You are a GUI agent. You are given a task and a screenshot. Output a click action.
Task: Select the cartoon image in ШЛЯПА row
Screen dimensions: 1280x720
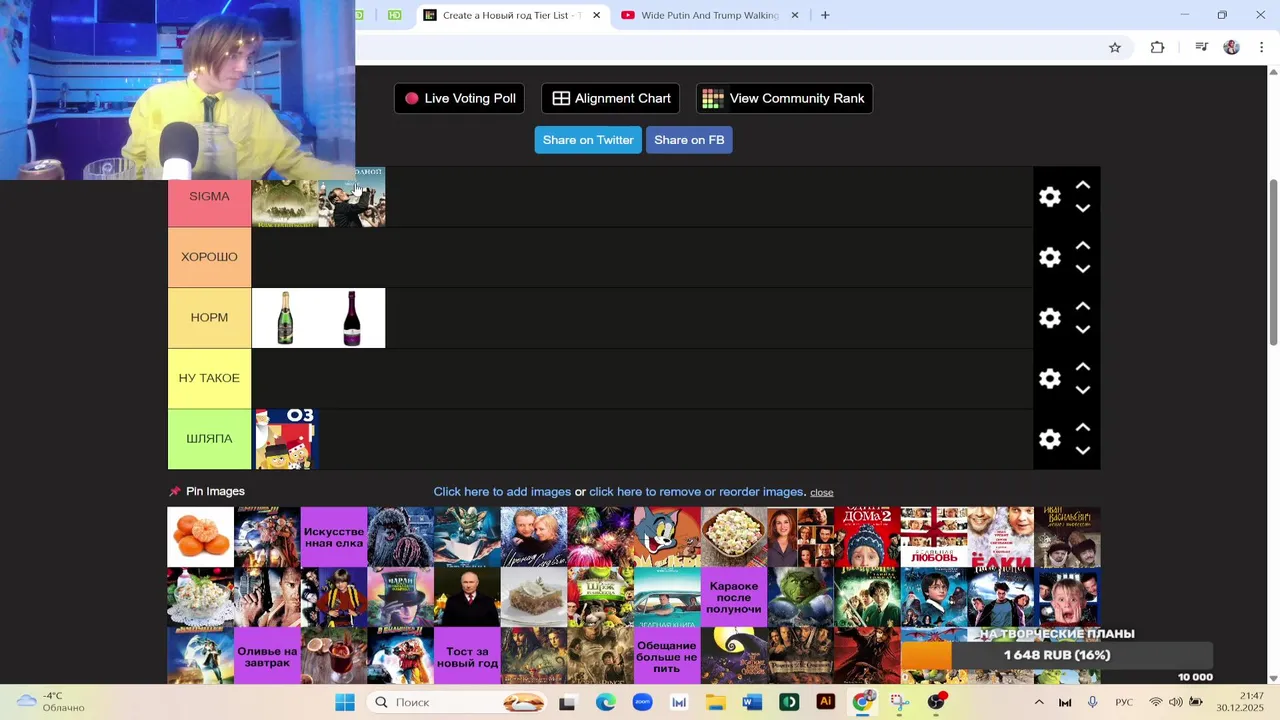(285, 439)
